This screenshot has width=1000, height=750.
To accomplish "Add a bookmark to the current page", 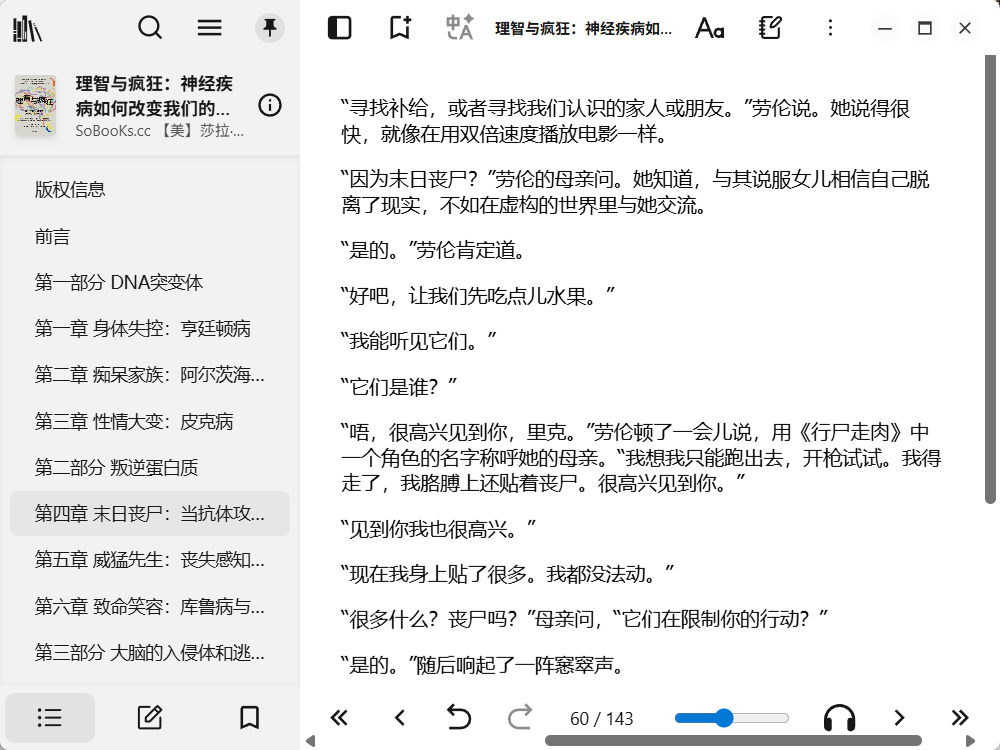I will (399, 28).
